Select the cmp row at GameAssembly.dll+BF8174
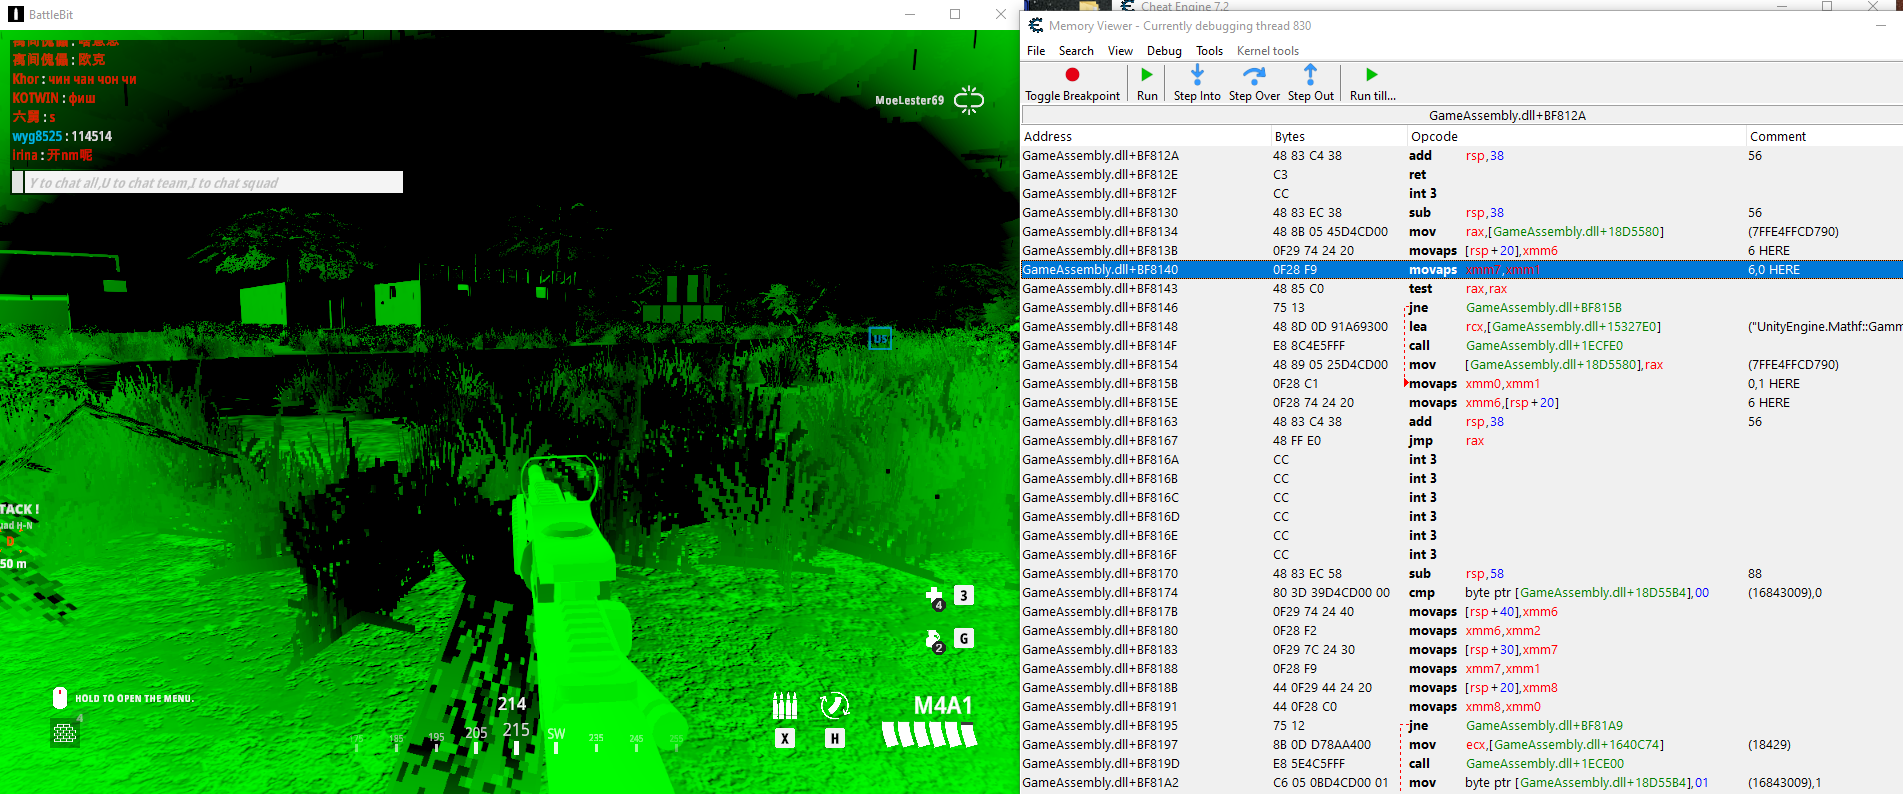Image resolution: width=1903 pixels, height=794 pixels. [1462, 593]
